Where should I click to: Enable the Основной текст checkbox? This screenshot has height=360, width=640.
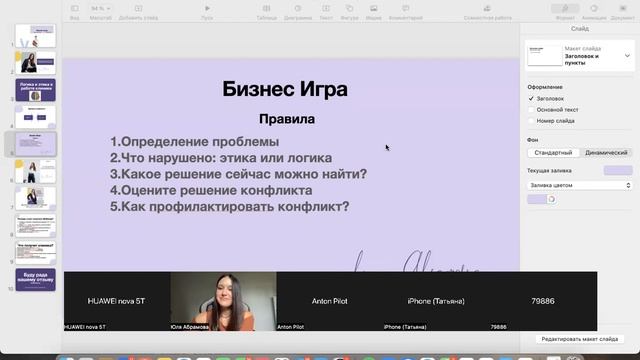(531, 110)
